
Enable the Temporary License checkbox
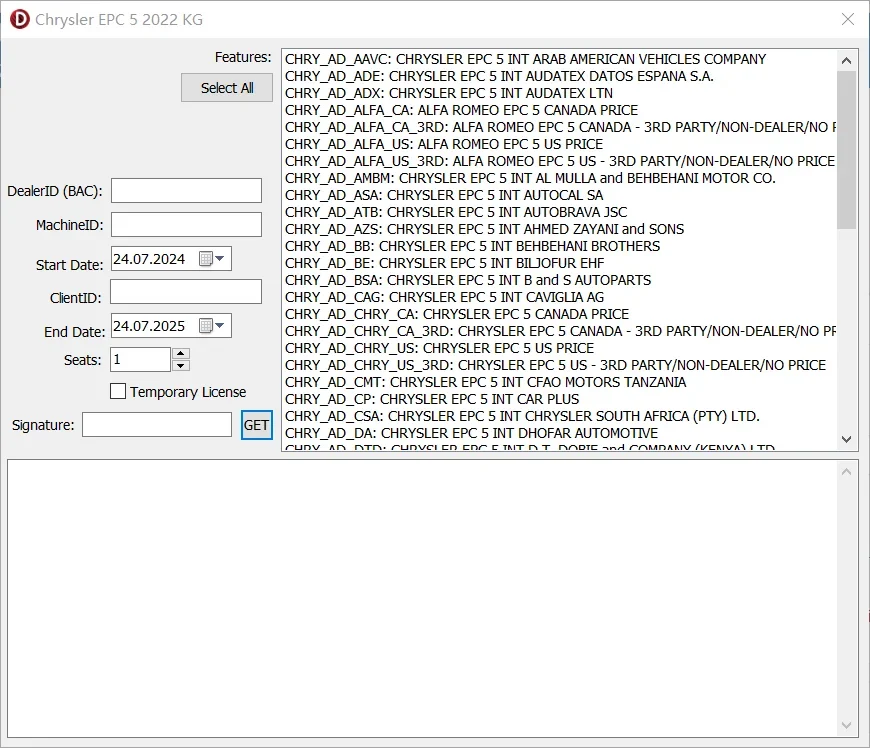[118, 391]
